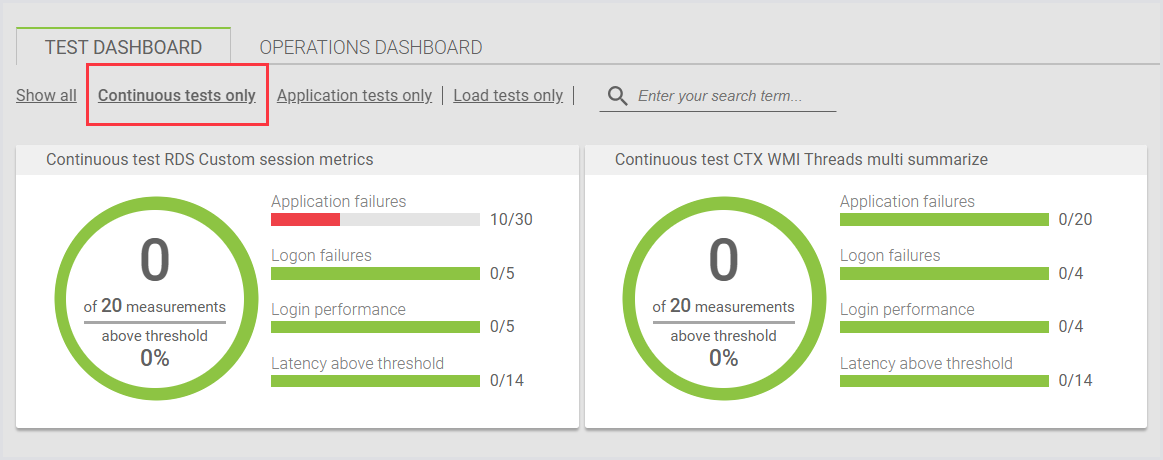Click Logon failures bar in RDS card
This screenshot has width=1163, height=460.
click(376, 273)
